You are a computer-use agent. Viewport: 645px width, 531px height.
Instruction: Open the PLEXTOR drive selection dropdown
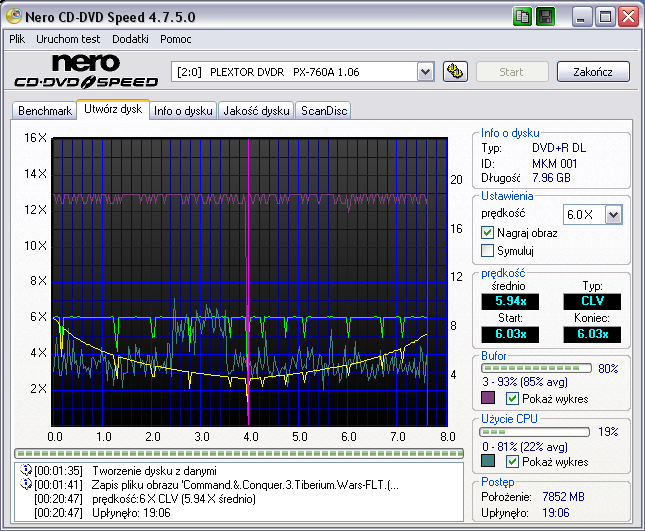[425, 72]
